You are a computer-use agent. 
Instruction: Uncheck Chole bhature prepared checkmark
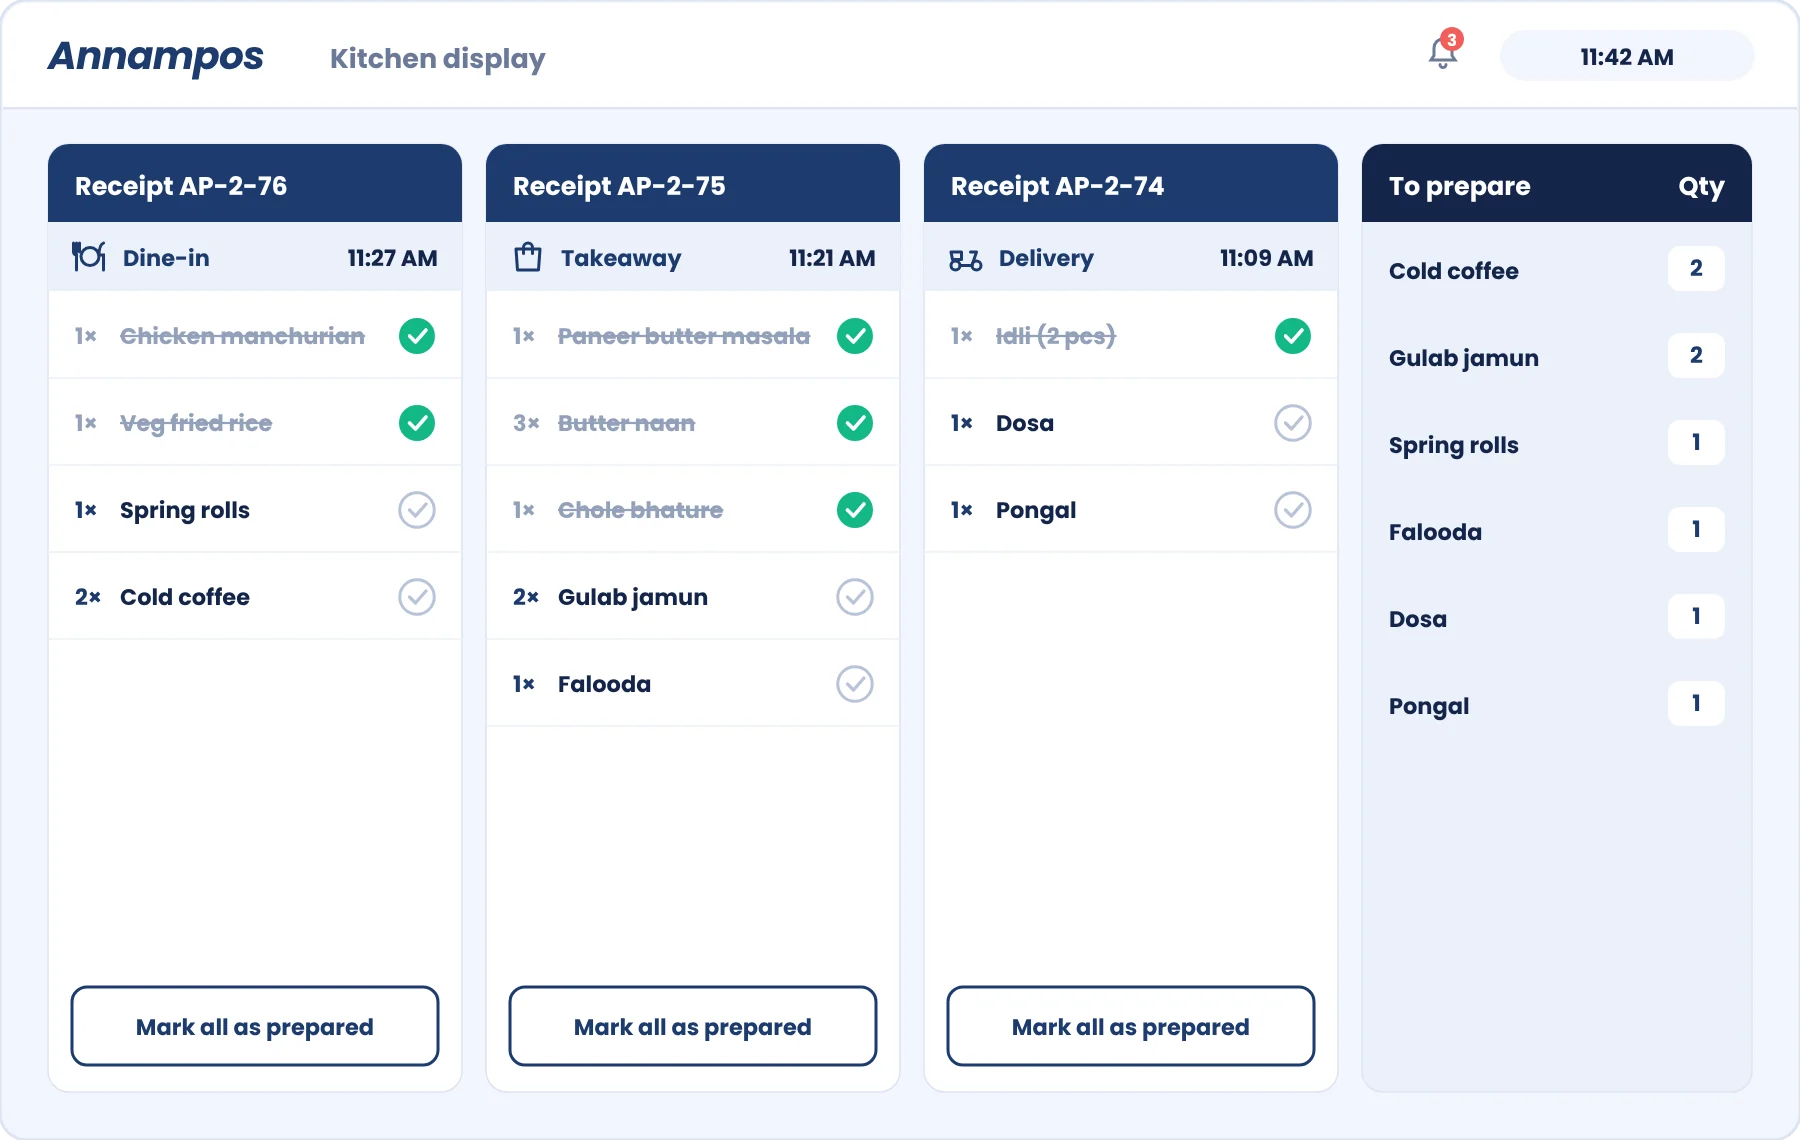click(x=855, y=510)
